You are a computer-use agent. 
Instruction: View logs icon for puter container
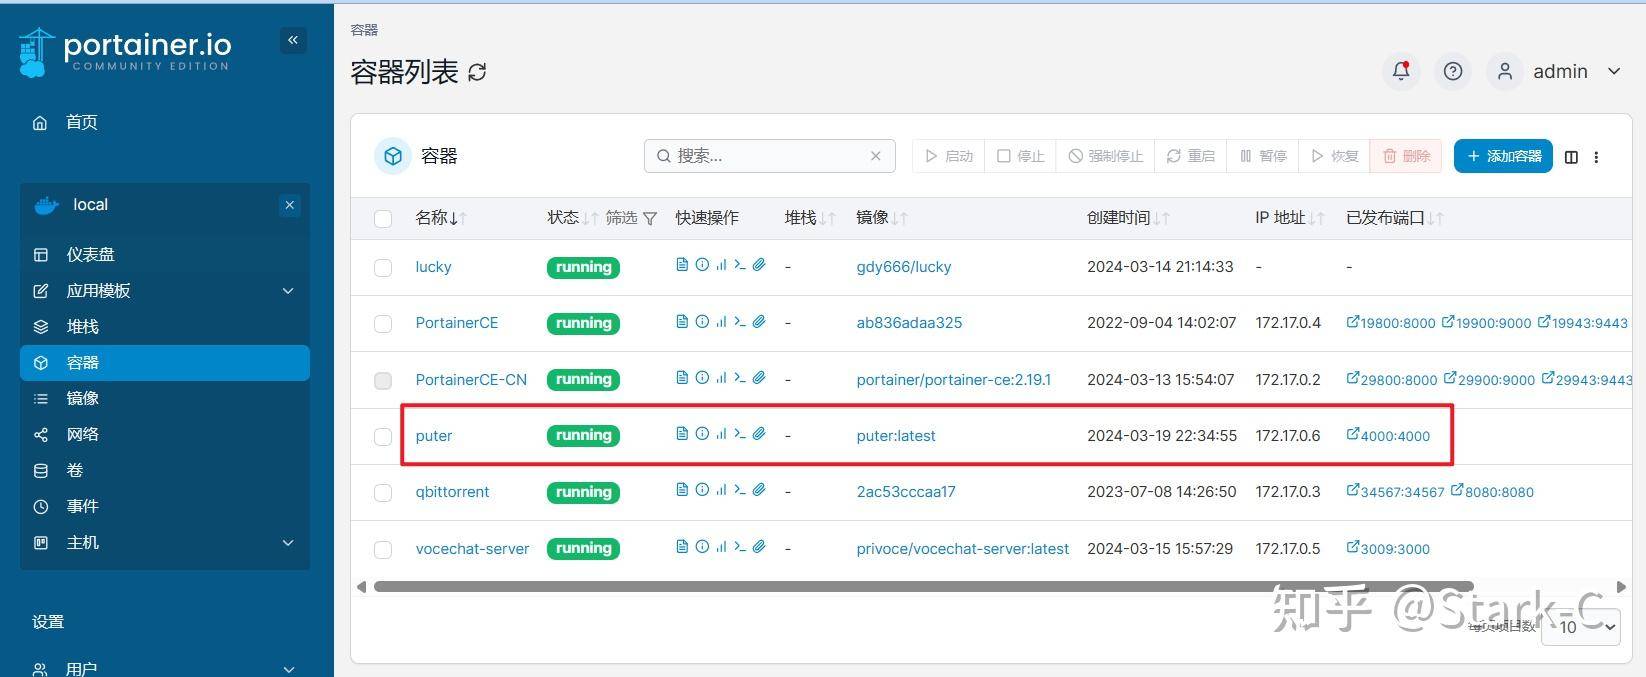(682, 433)
